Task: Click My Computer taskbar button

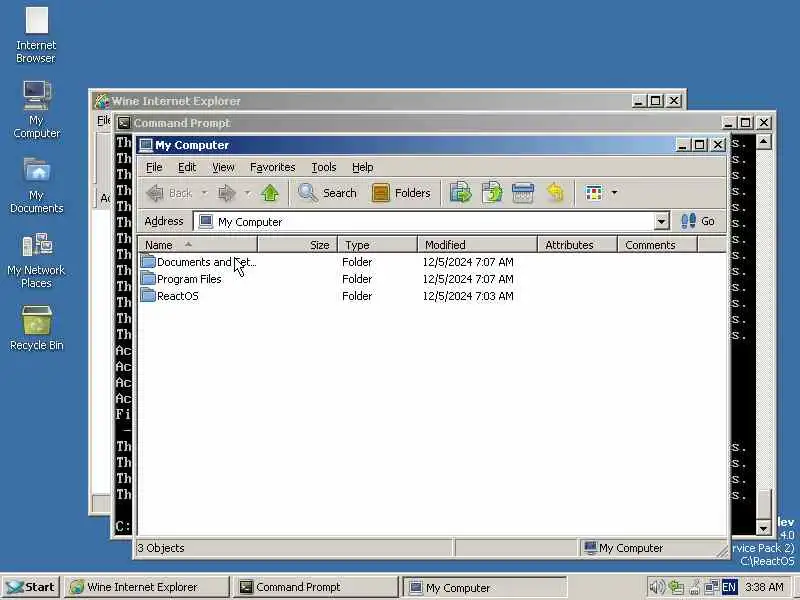Action: (x=484, y=587)
